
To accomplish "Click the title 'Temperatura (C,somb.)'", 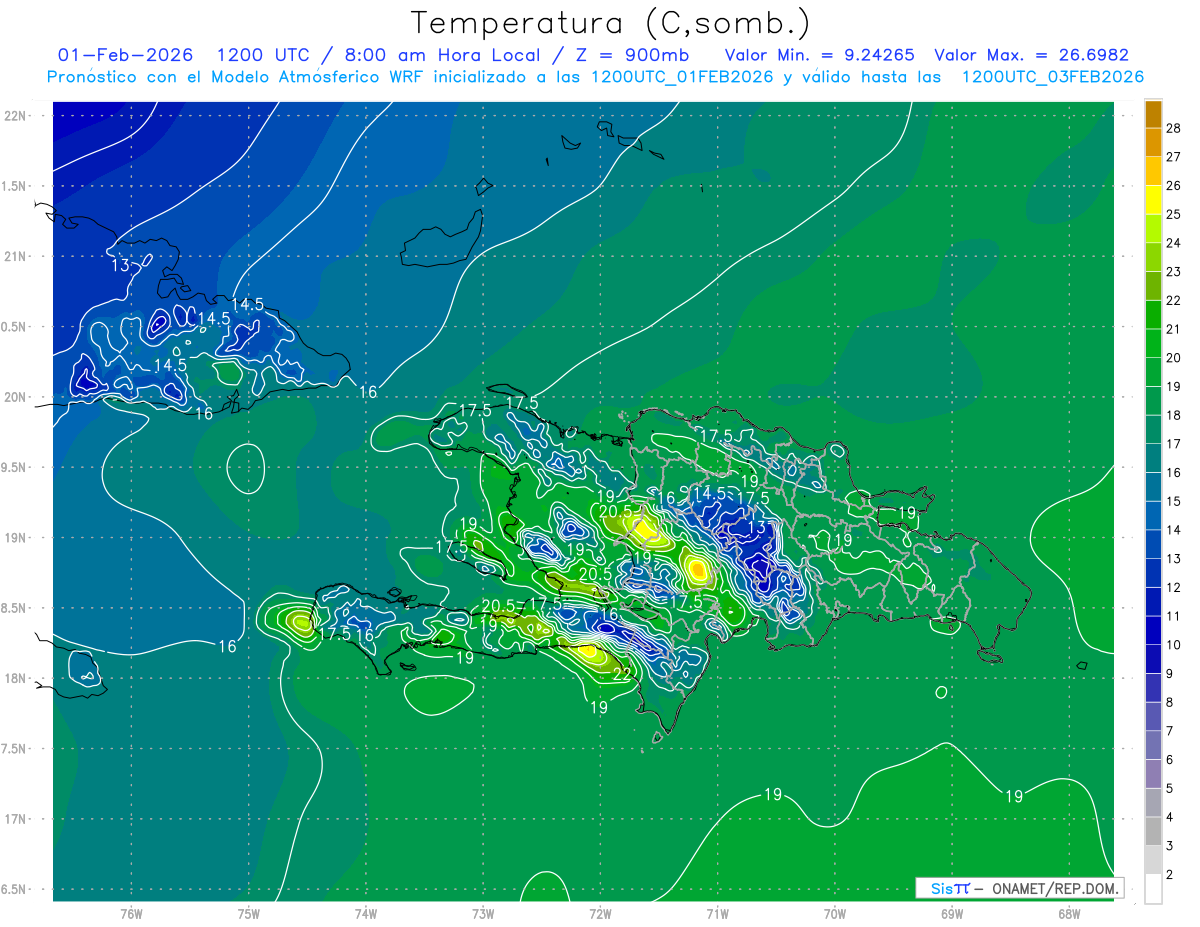I will click(610, 23).
